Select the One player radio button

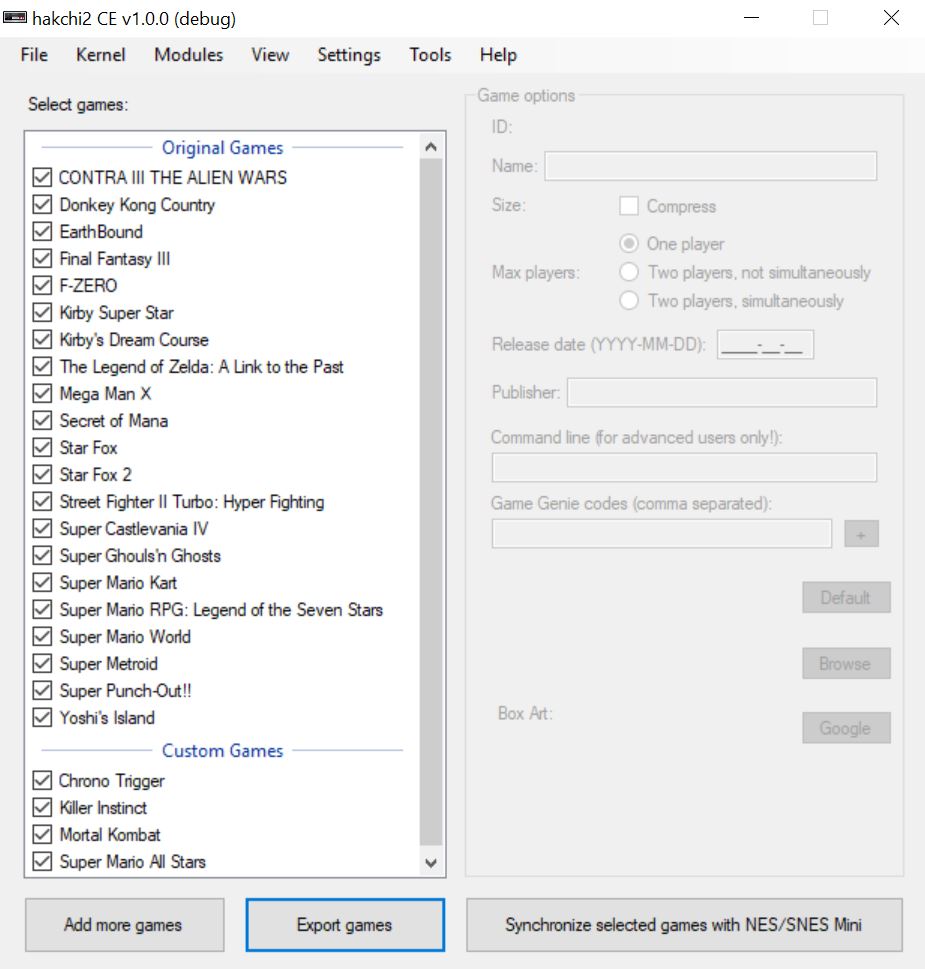point(629,243)
